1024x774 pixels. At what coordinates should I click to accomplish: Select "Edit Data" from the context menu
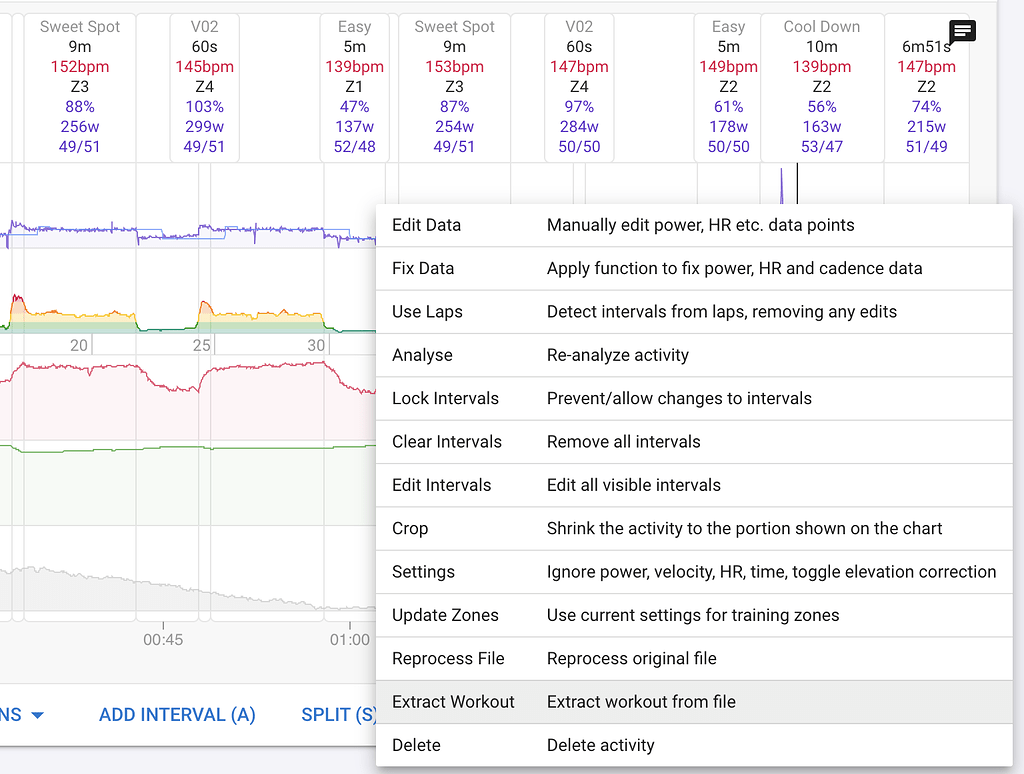point(424,225)
